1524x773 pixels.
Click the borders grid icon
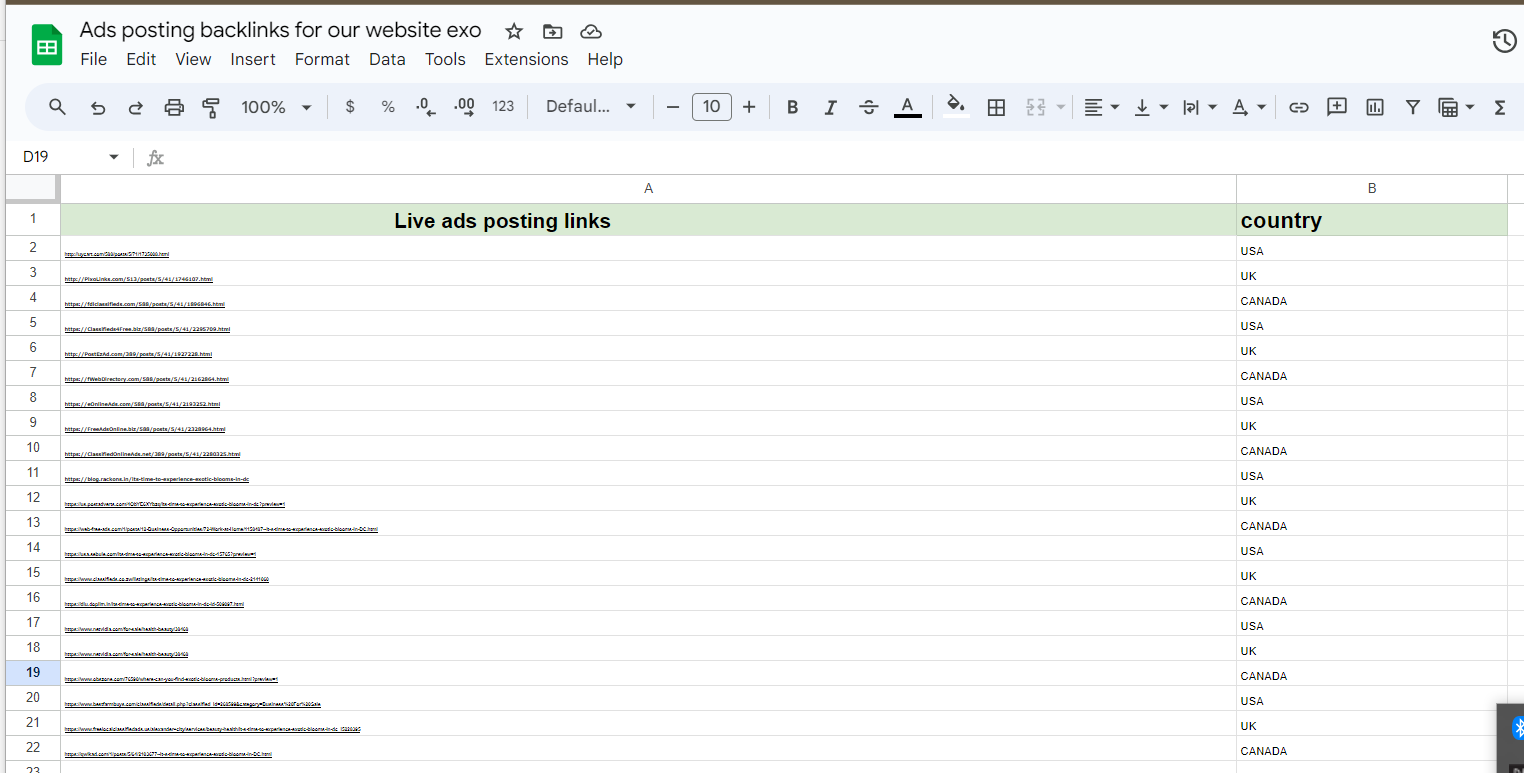(x=996, y=107)
